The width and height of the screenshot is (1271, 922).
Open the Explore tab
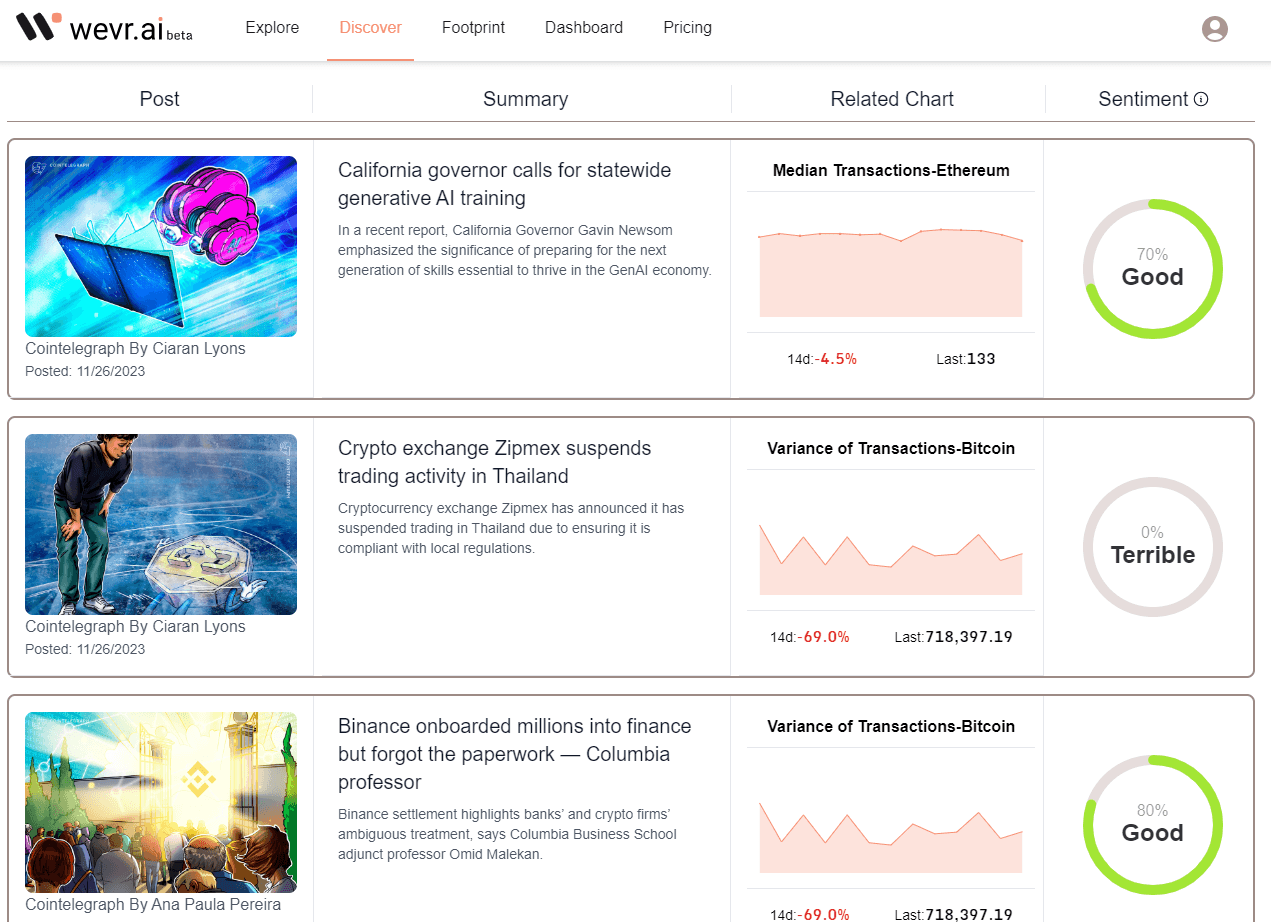click(272, 28)
